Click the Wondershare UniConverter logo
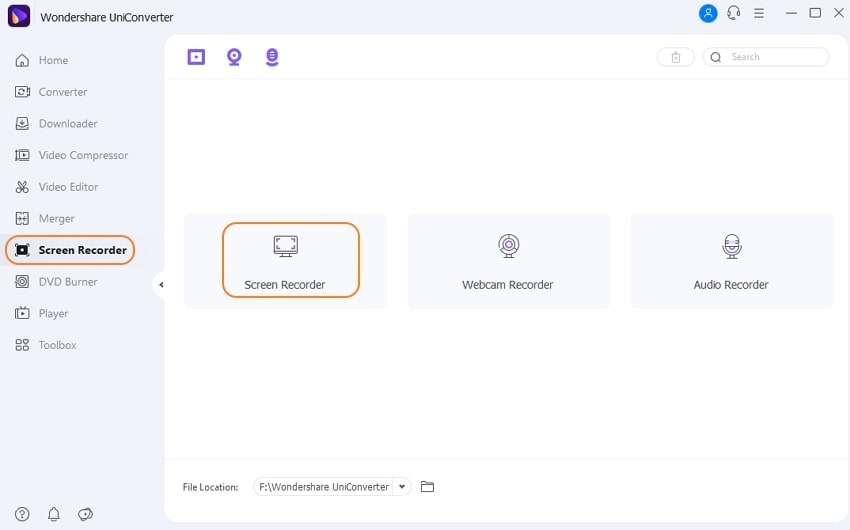850x530 pixels. (x=19, y=16)
